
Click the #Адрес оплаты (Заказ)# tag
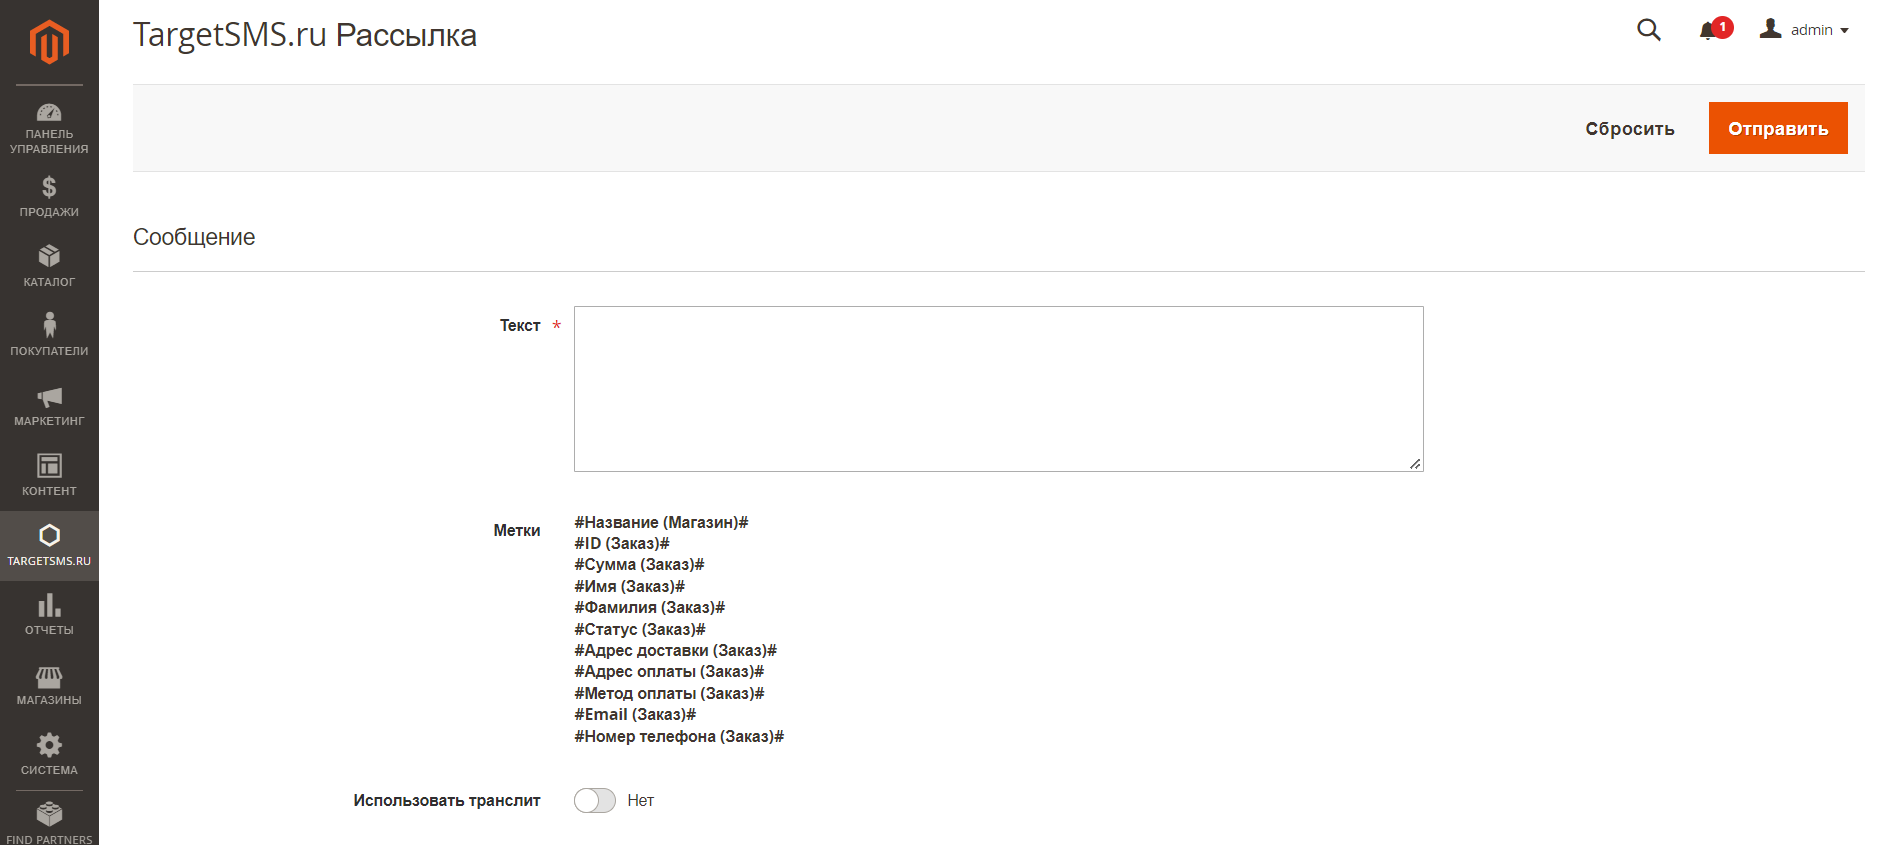pos(669,672)
